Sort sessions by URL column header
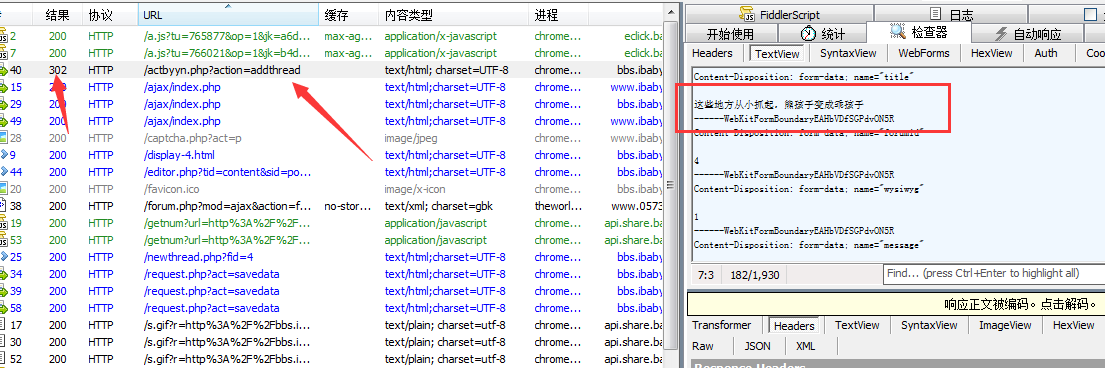This screenshot has width=1105, height=368. click(x=228, y=15)
